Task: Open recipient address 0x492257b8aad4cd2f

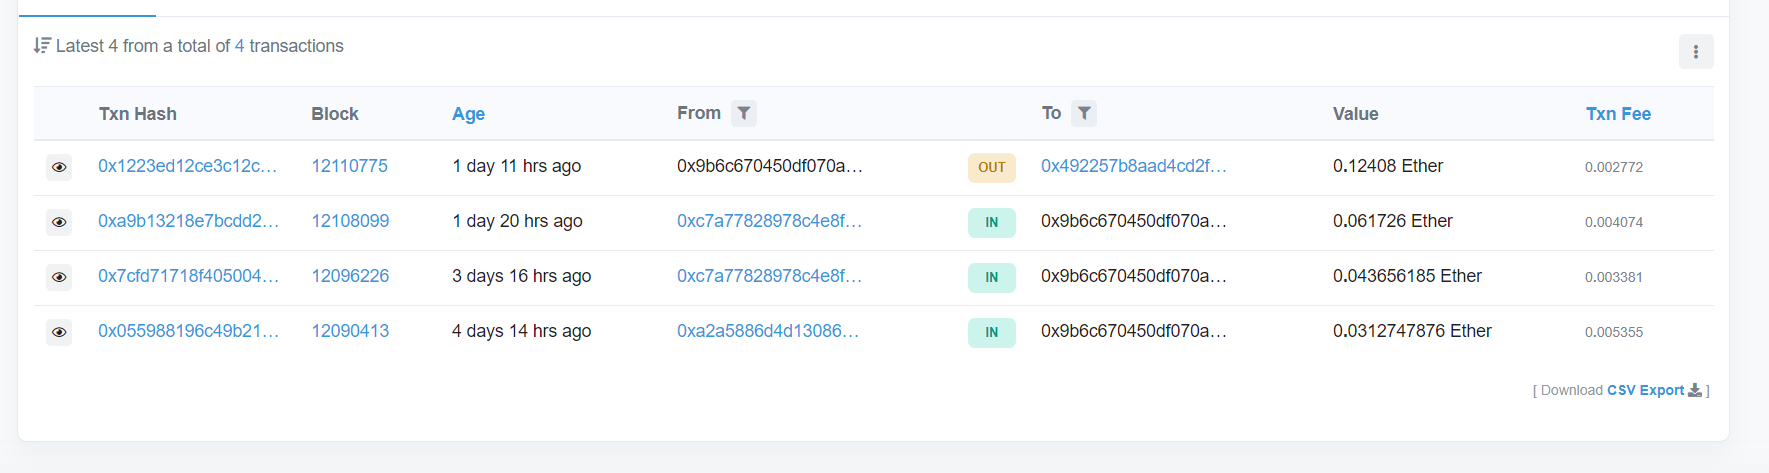Action: tap(1133, 166)
